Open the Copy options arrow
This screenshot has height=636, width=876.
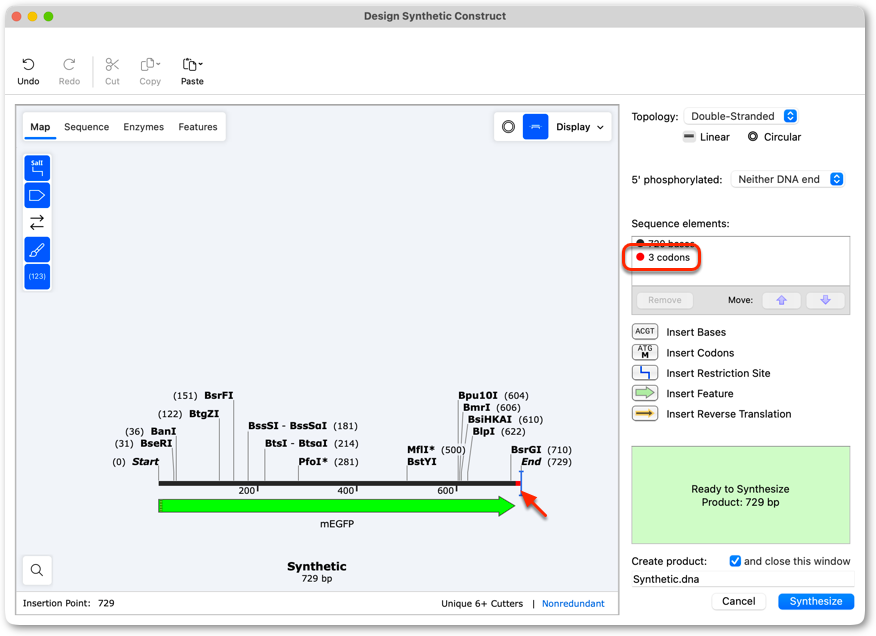(159, 64)
